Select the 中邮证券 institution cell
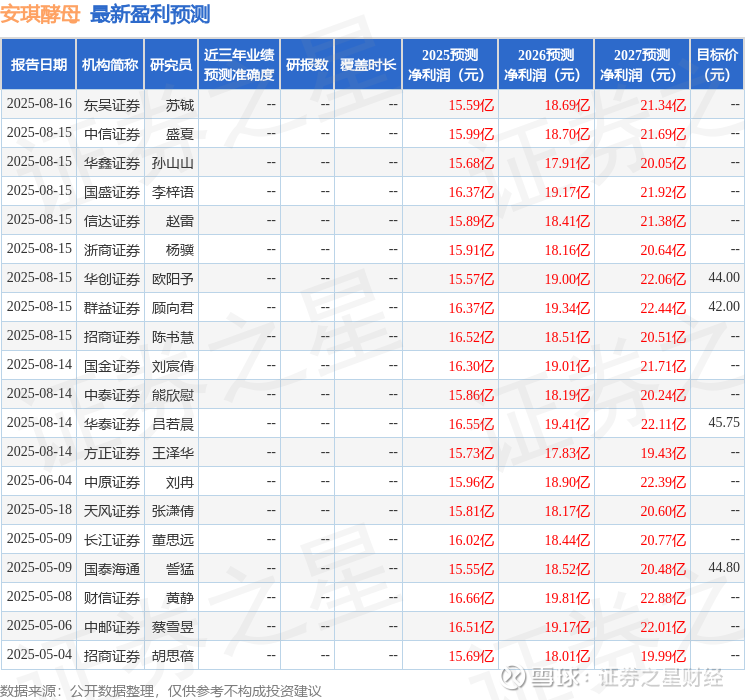745x700 pixels. click(x=112, y=627)
